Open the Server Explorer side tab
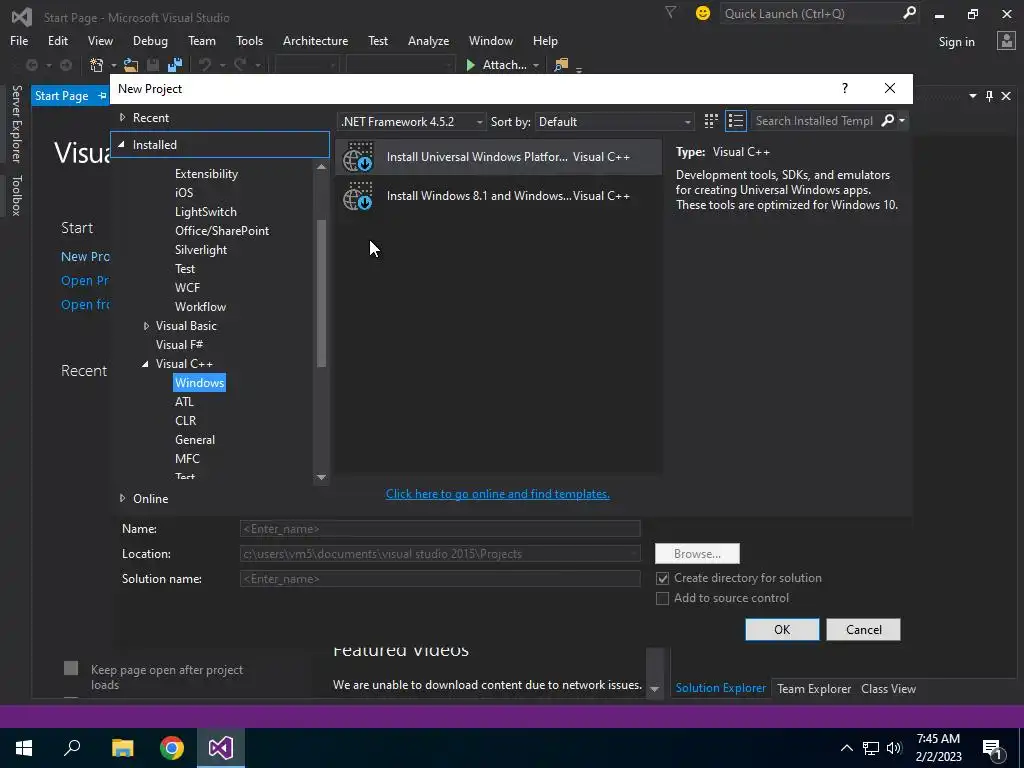Viewport: 1024px width, 768px height. (x=16, y=123)
